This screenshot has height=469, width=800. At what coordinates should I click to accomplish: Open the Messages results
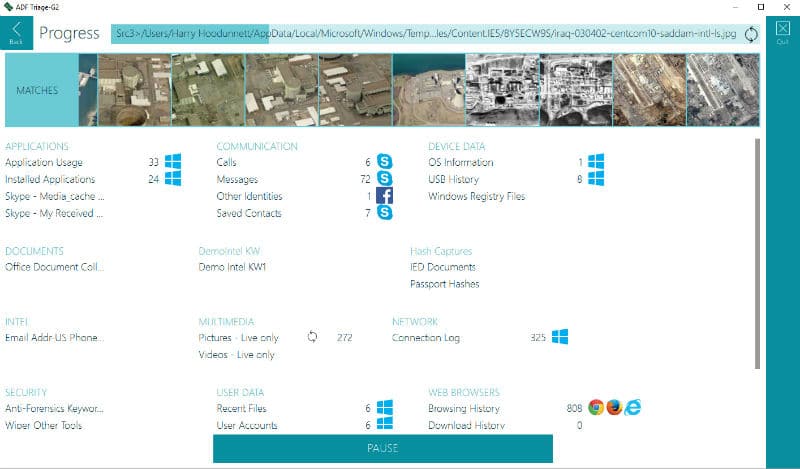click(237, 179)
